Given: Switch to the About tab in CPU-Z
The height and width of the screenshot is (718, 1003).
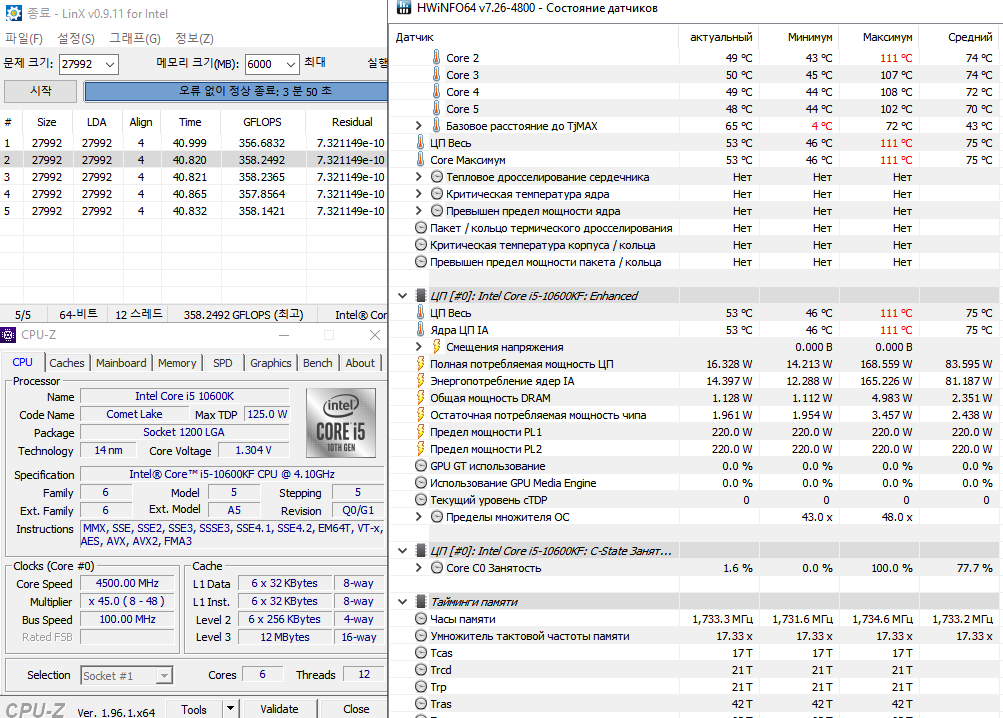Looking at the screenshot, I should [360, 363].
